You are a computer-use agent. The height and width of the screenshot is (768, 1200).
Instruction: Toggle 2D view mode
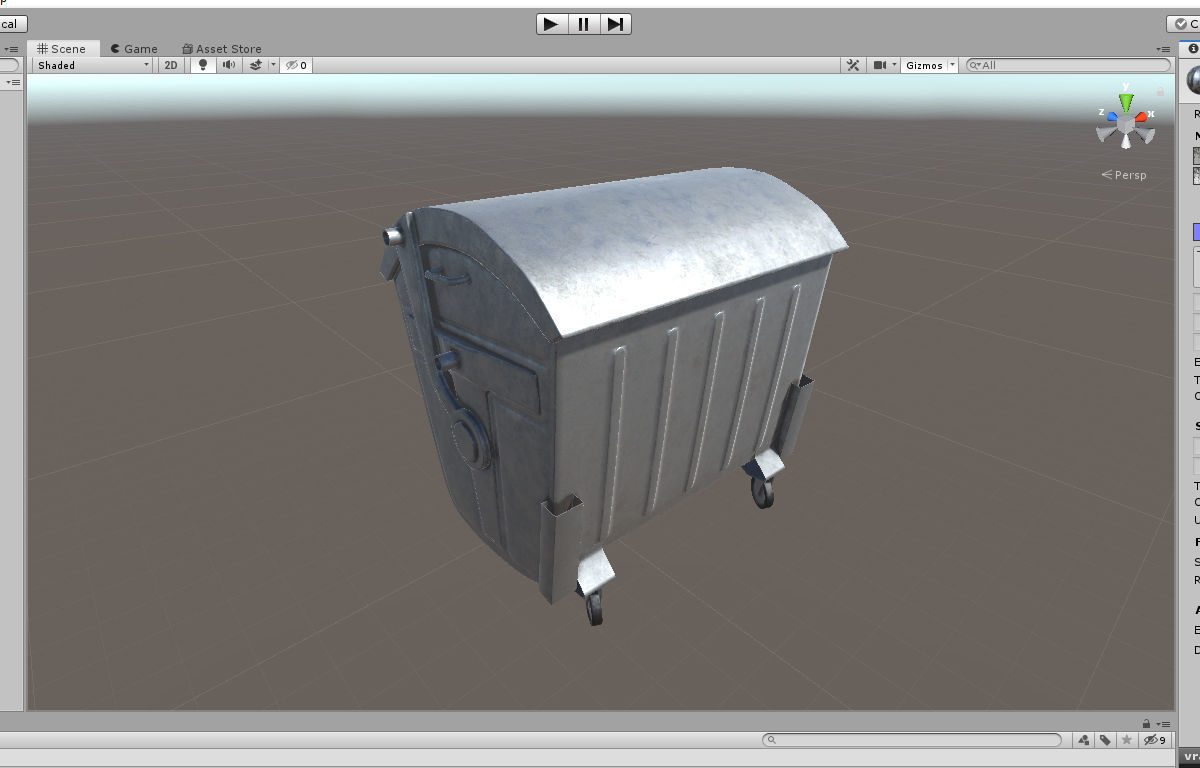(x=171, y=65)
